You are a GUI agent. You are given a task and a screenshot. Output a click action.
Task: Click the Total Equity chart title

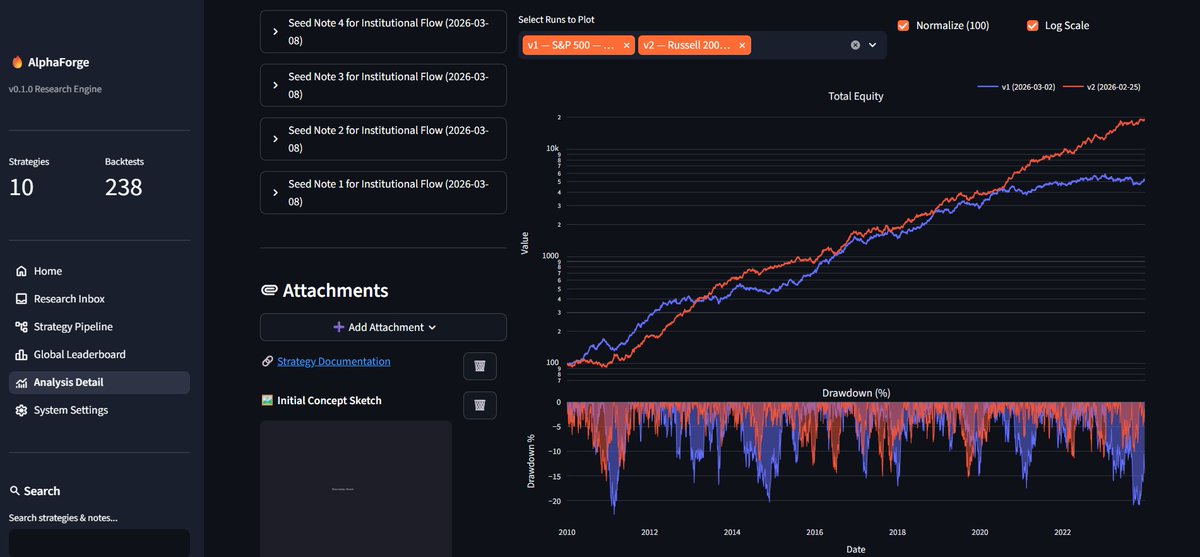tap(856, 97)
